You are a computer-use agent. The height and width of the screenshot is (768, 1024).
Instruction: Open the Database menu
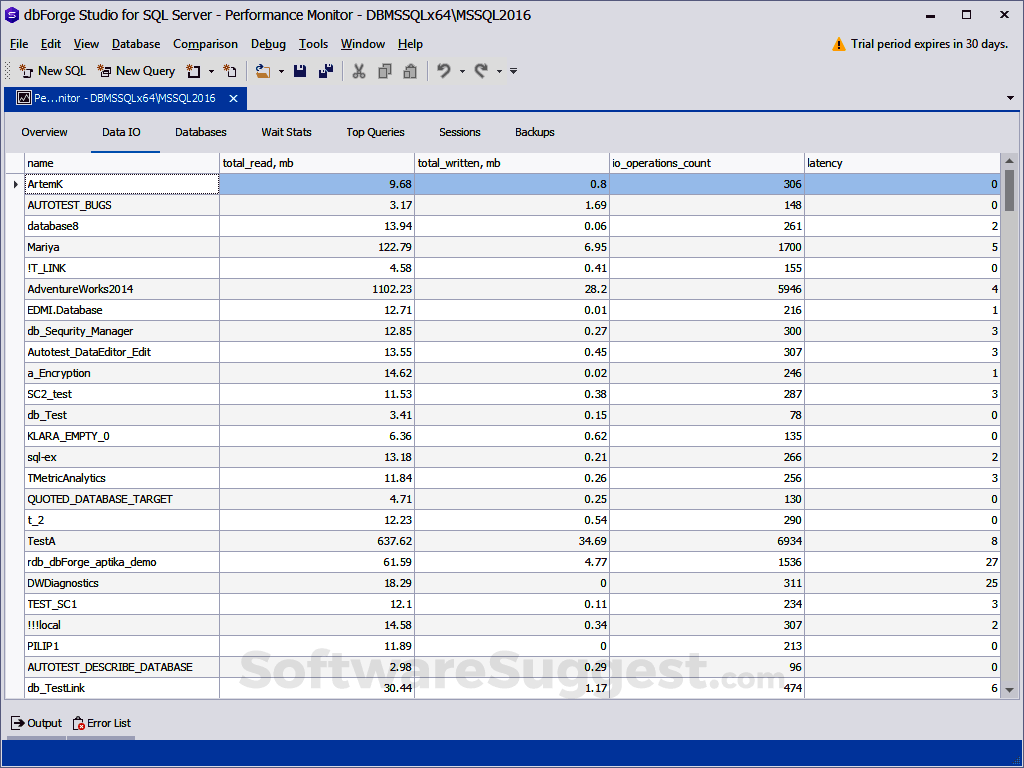click(x=135, y=44)
